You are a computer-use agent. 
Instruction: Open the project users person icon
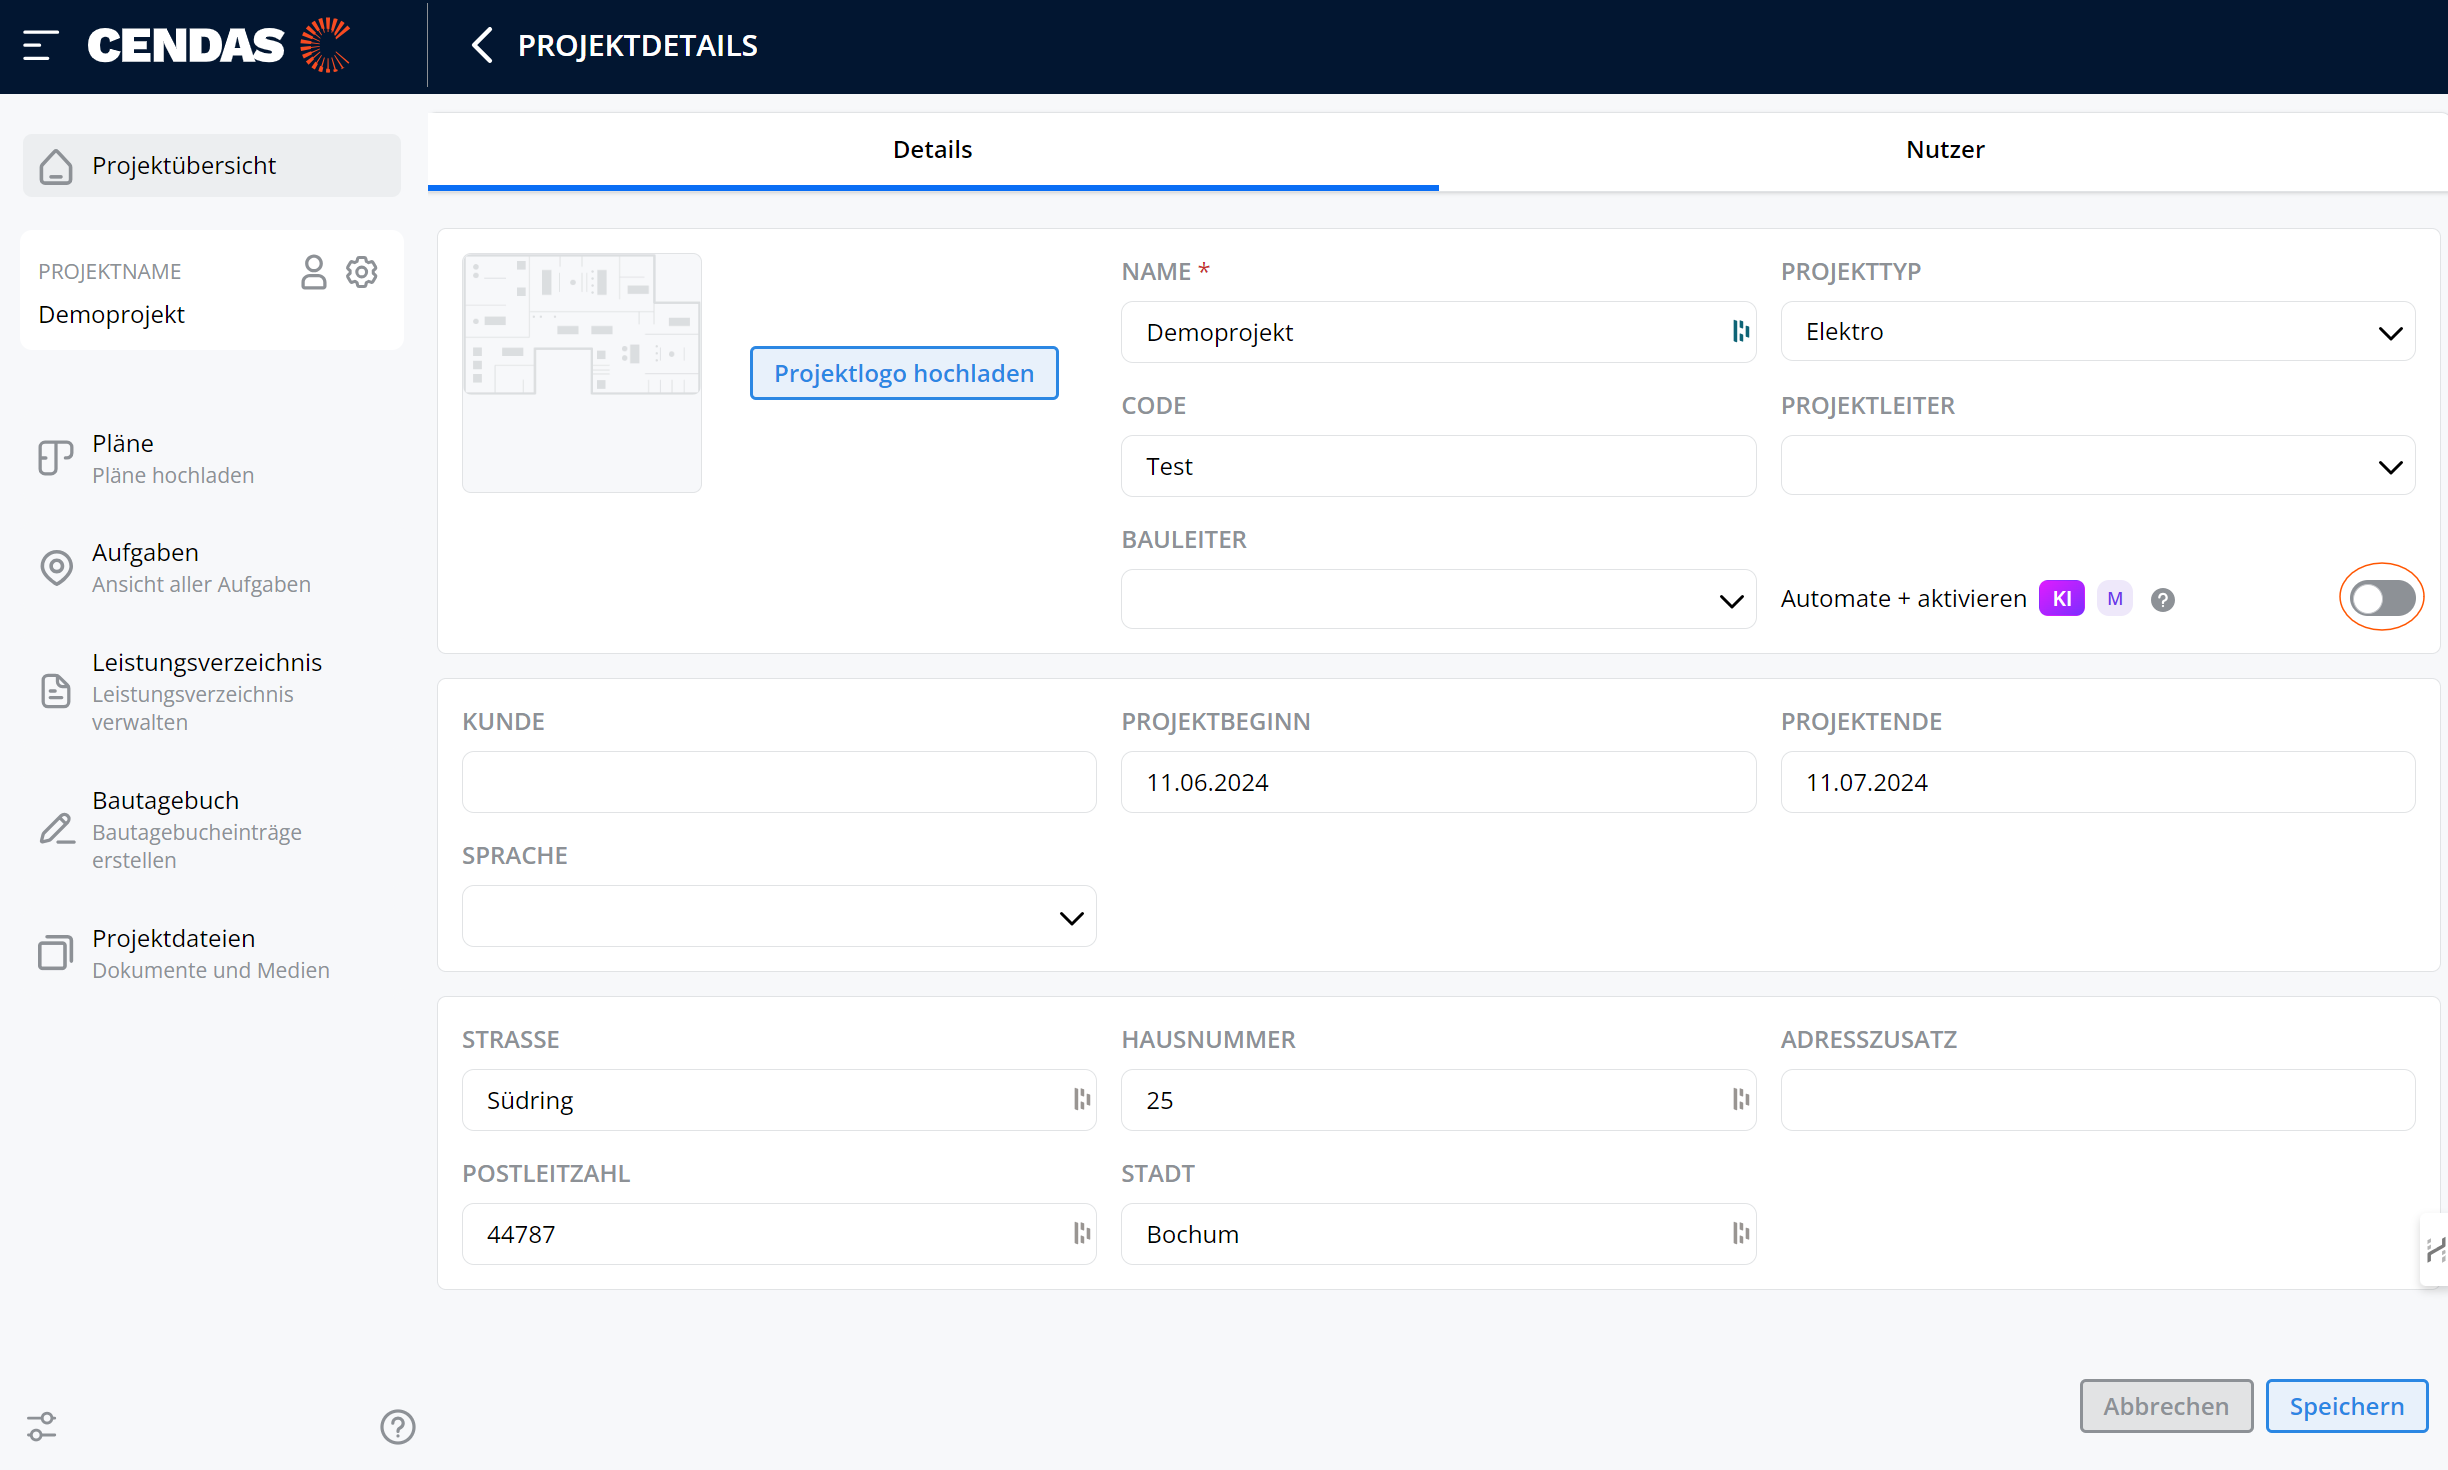coord(313,272)
